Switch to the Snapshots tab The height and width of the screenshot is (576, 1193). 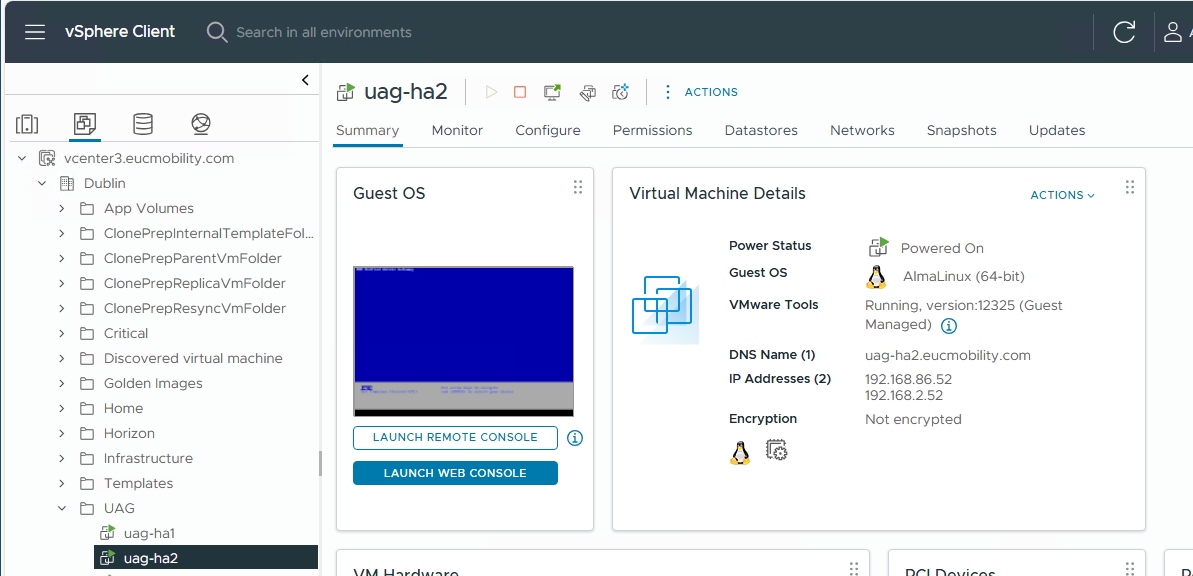(x=961, y=130)
